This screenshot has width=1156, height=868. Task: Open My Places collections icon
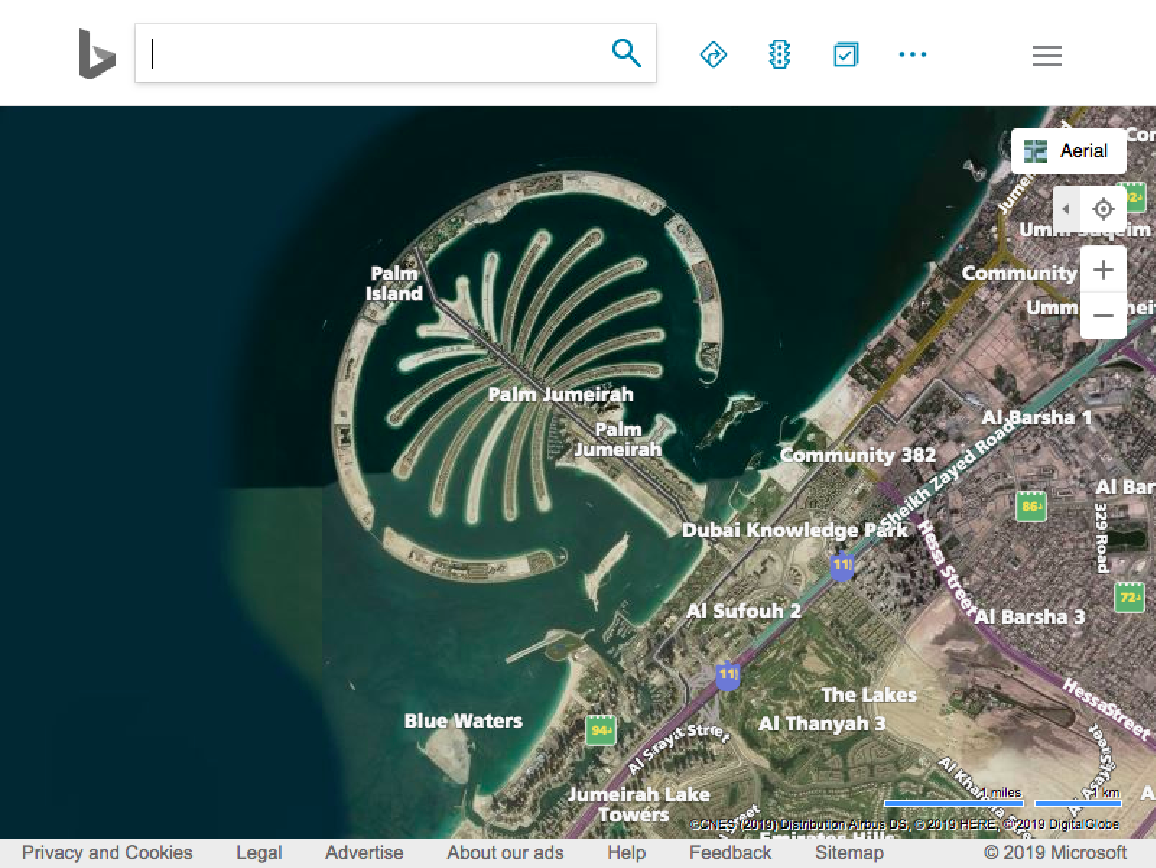pos(846,55)
